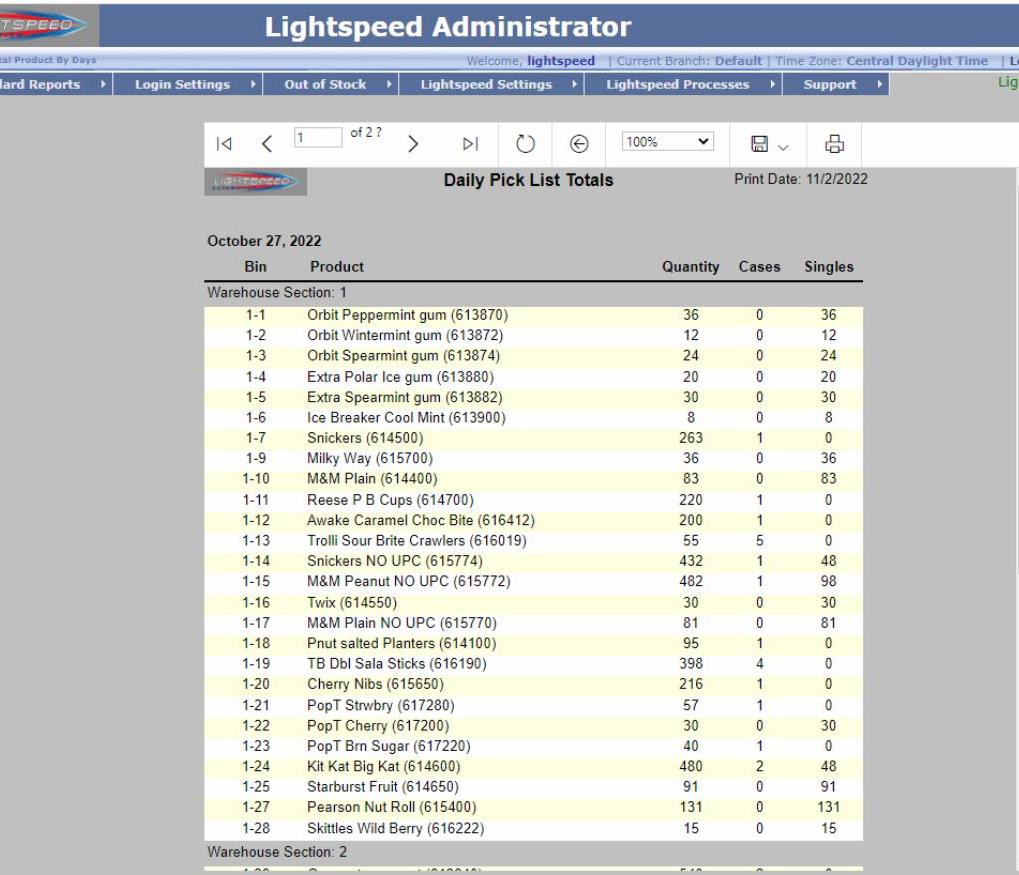Select Pearson Nut Roll (615400)
1019x875 pixels.
[x=391, y=807]
